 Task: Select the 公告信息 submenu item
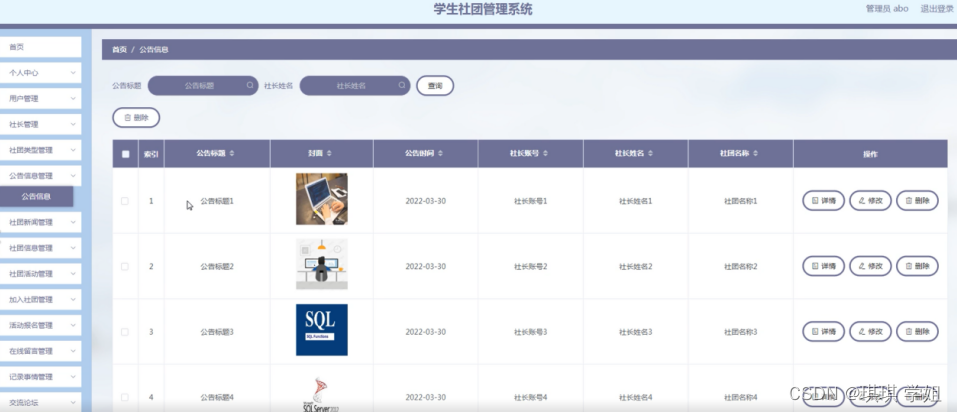pos(36,197)
